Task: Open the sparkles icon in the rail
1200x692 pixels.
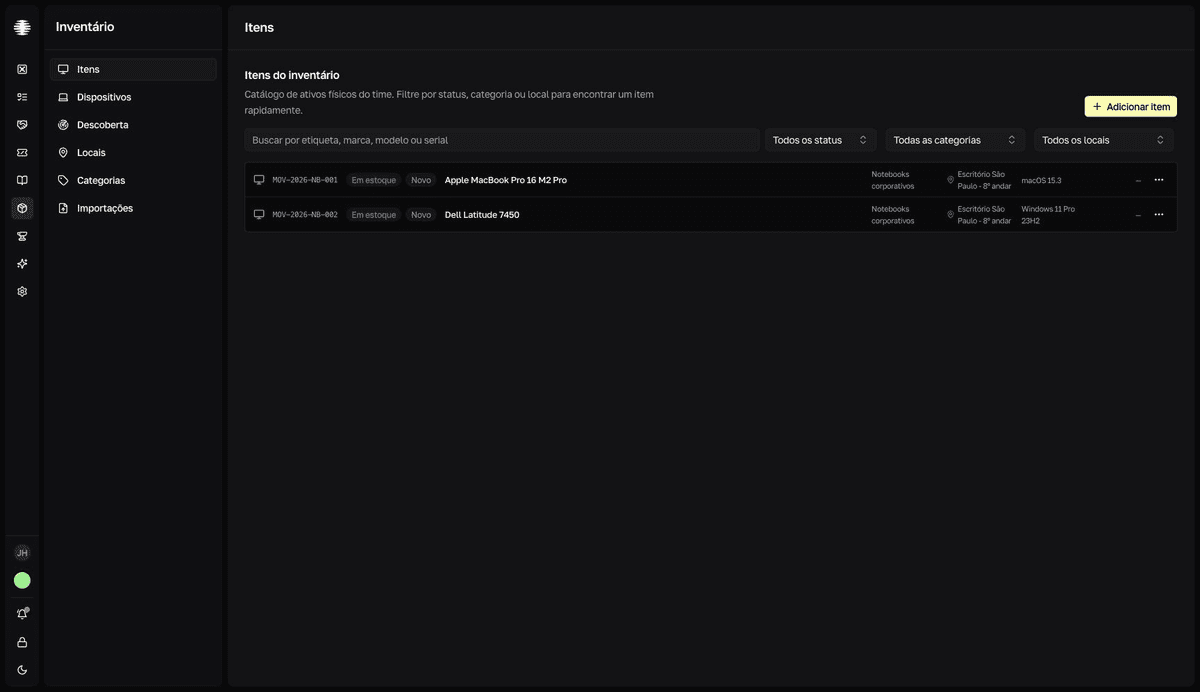Action: (x=22, y=264)
